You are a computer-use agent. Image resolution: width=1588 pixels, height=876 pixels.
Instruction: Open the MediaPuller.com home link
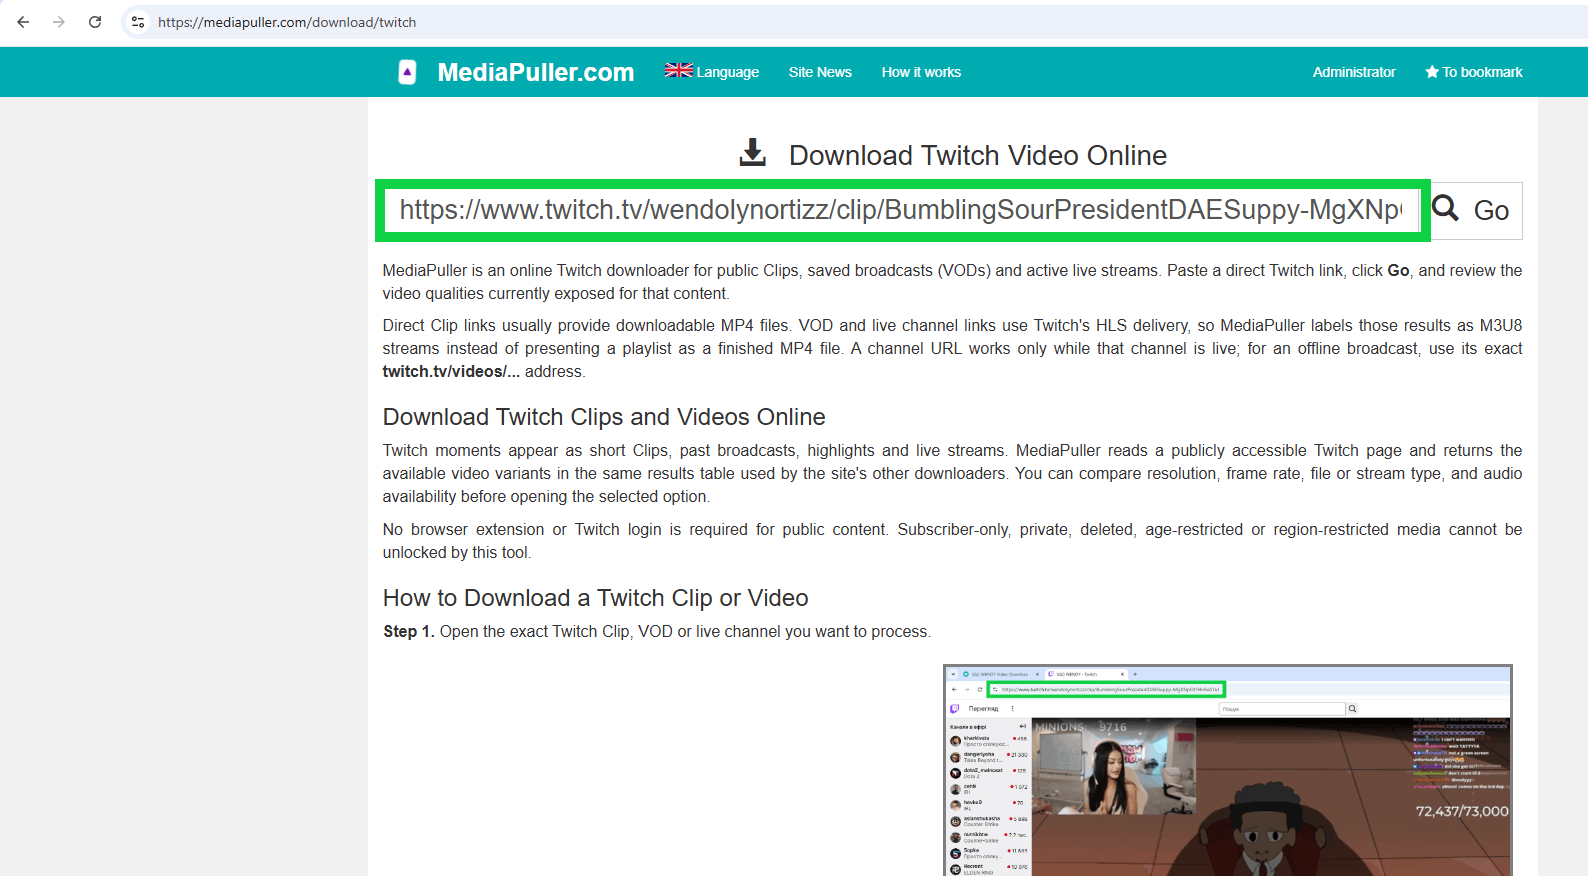click(536, 72)
